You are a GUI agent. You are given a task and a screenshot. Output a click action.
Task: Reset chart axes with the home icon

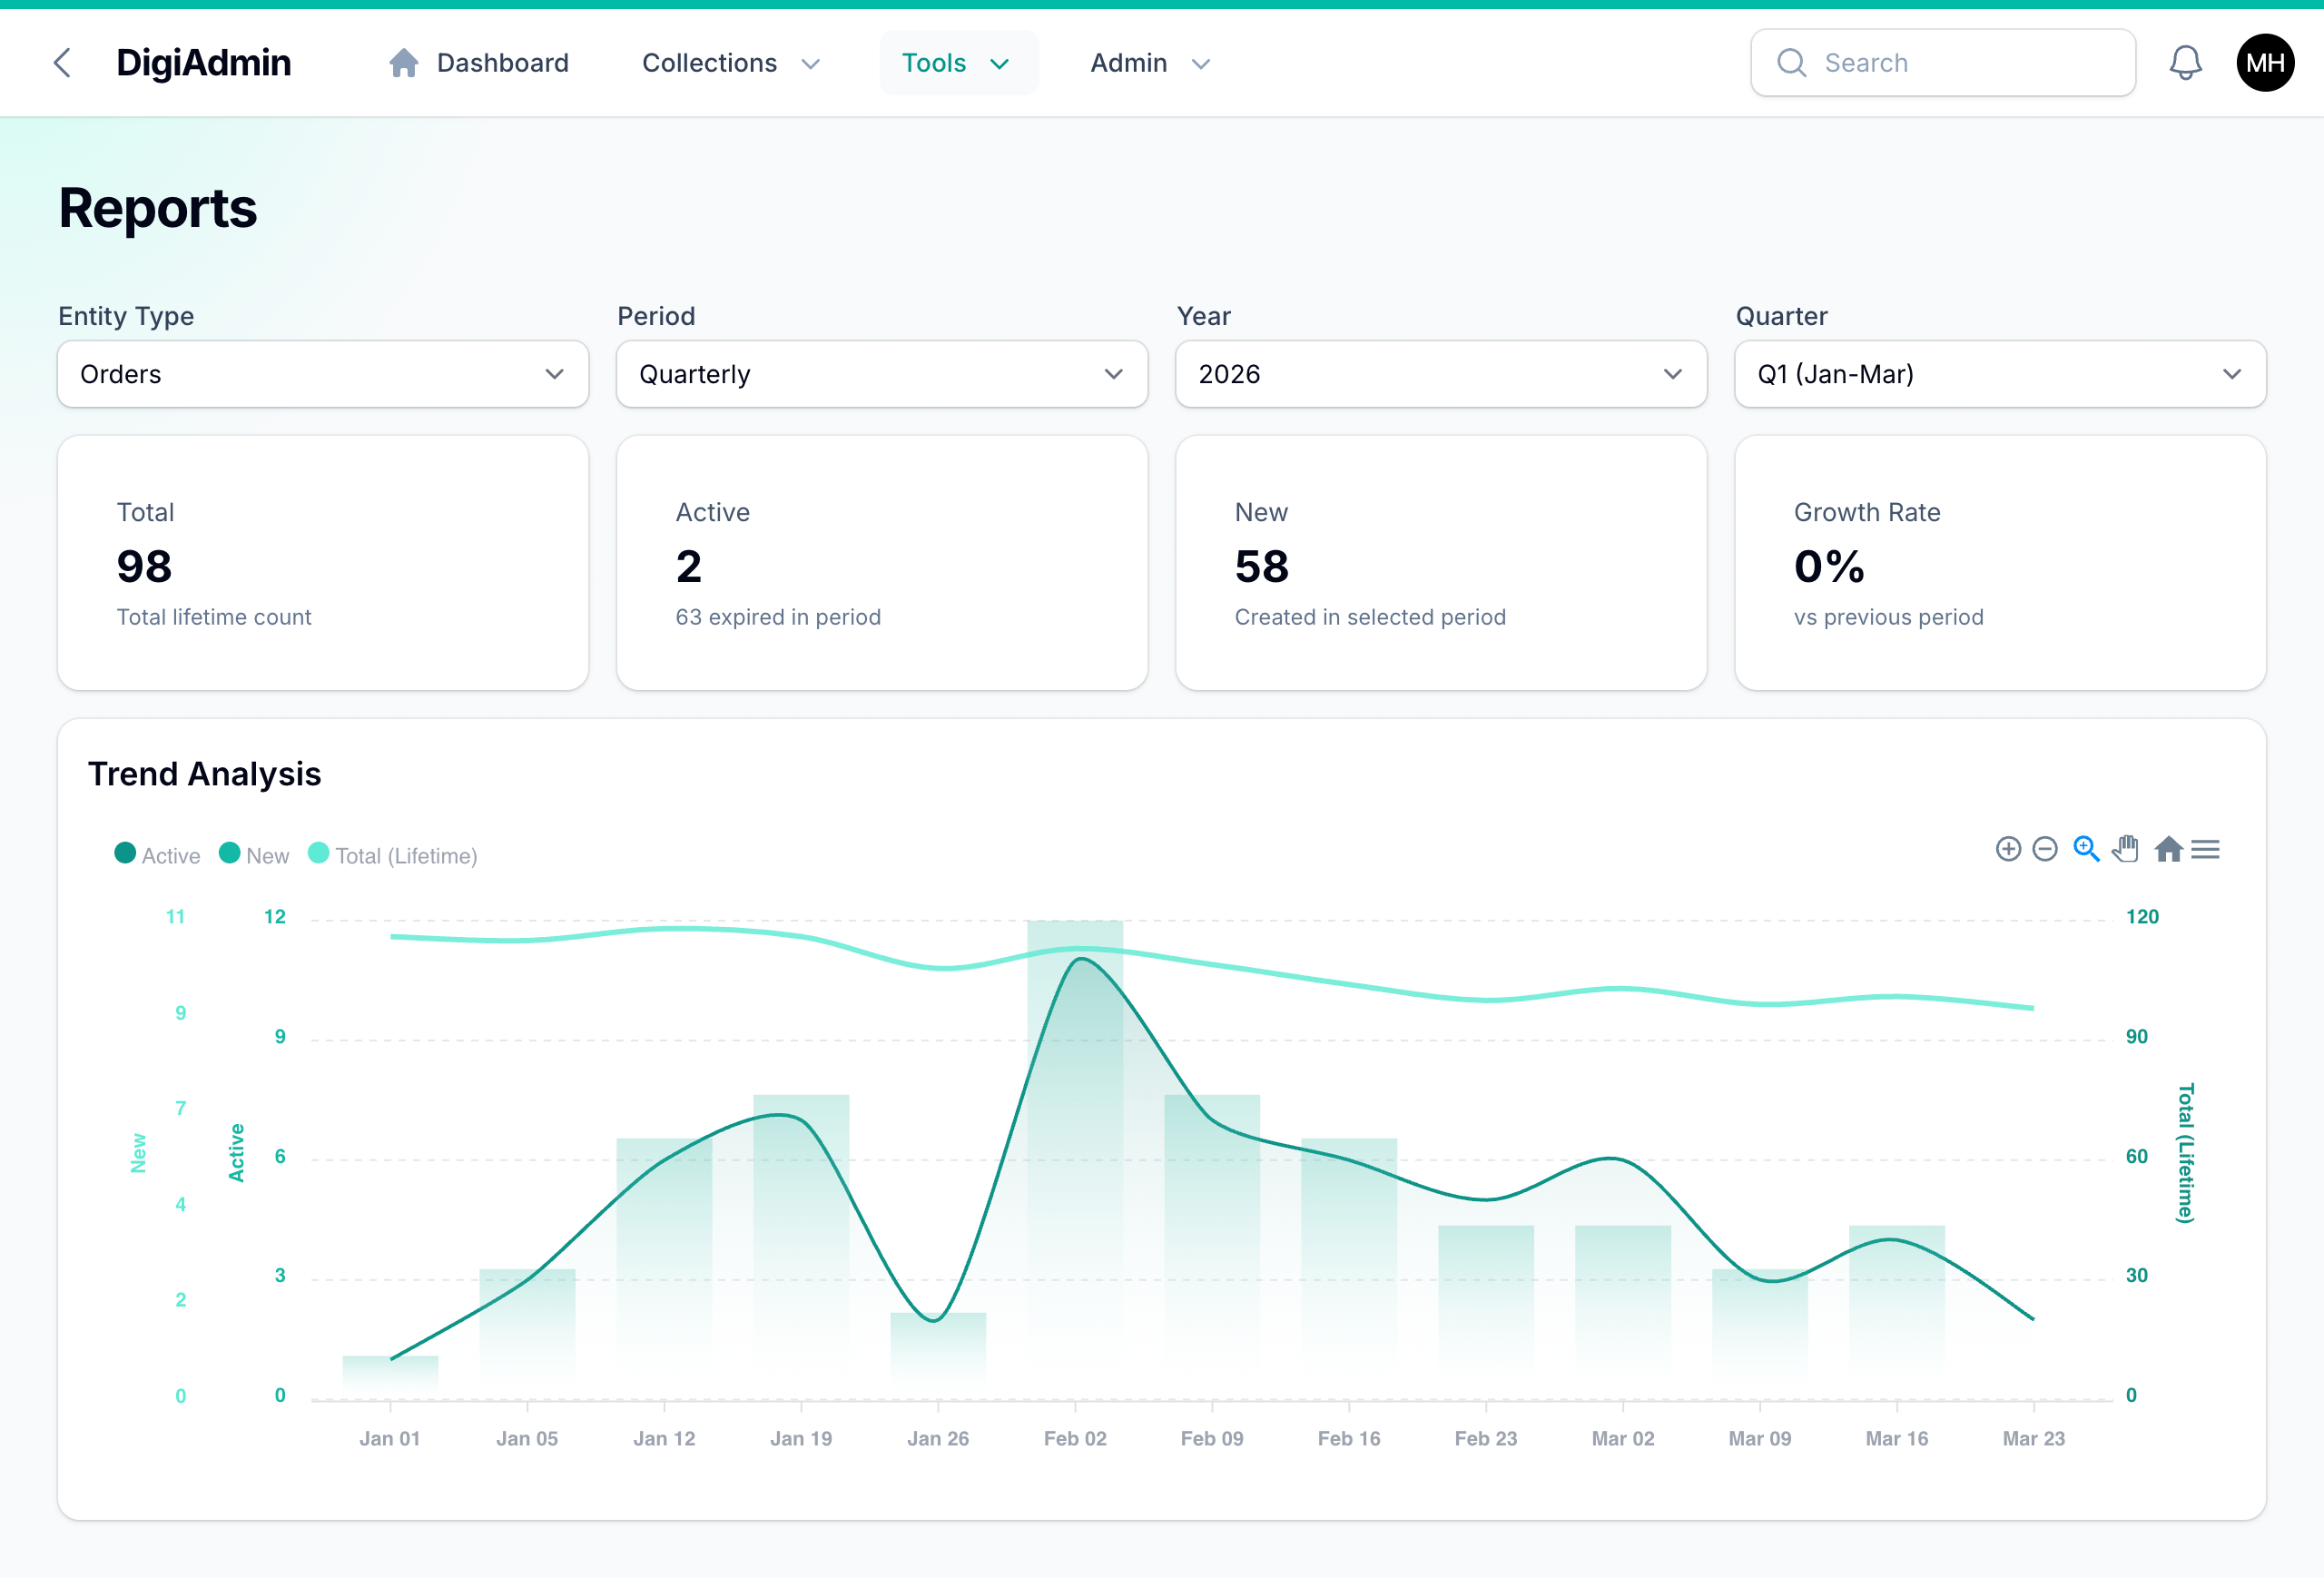pyautogui.click(x=2169, y=848)
